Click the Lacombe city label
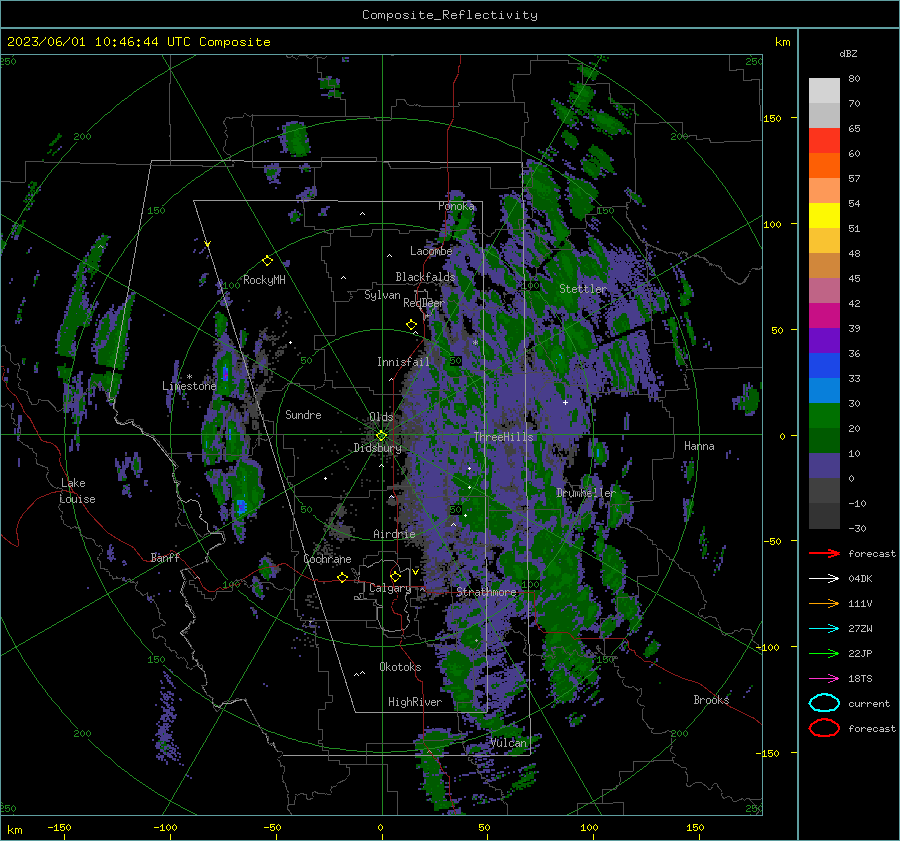This screenshot has width=900, height=841. (x=431, y=251)
